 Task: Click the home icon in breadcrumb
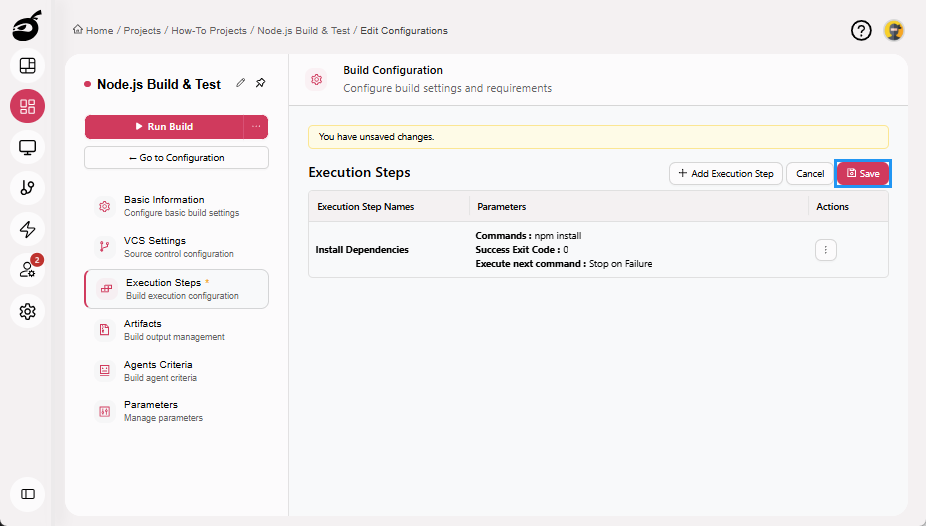[x=77, y=30]
